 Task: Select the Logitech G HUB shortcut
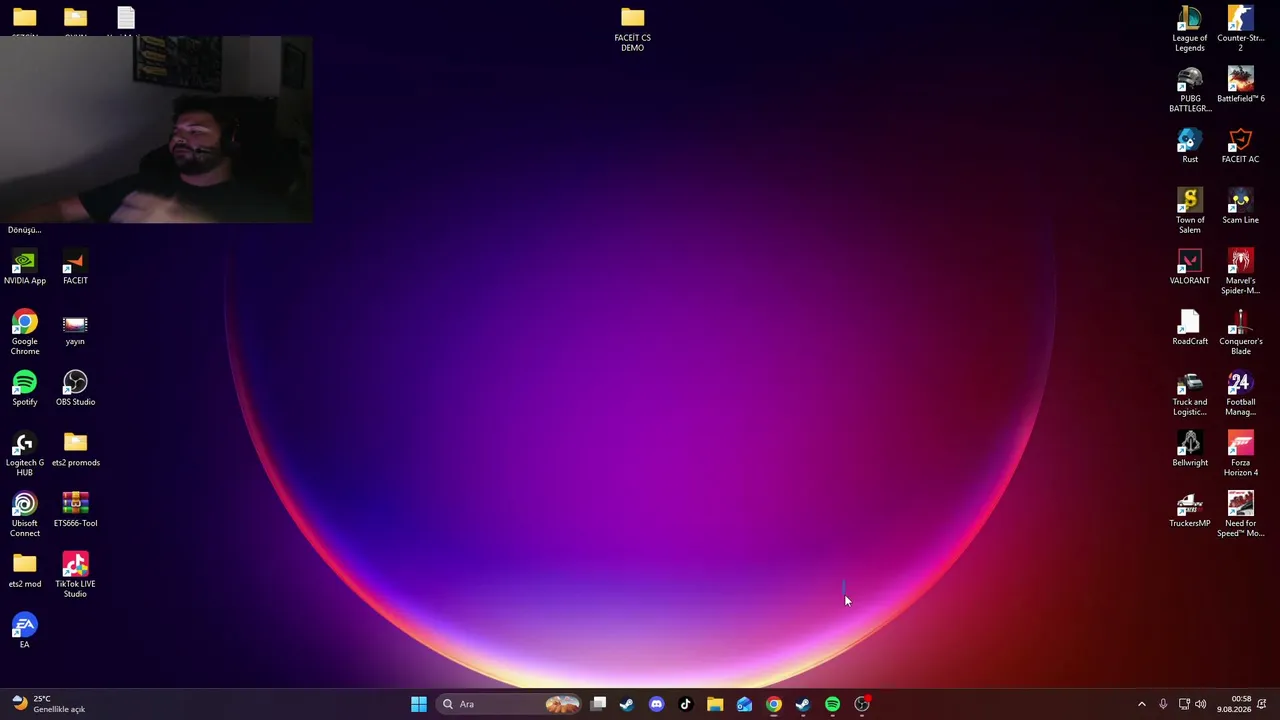24,454
